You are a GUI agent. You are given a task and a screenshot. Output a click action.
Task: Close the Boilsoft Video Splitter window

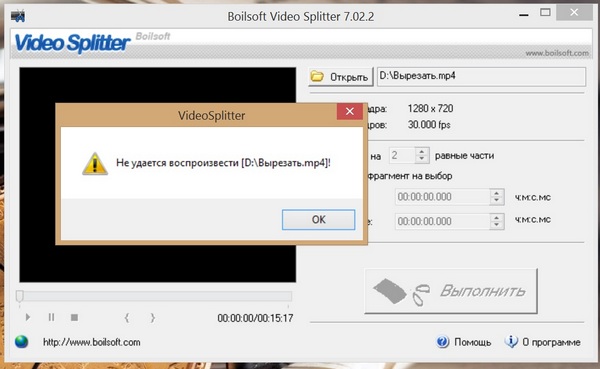coord(574,13)
